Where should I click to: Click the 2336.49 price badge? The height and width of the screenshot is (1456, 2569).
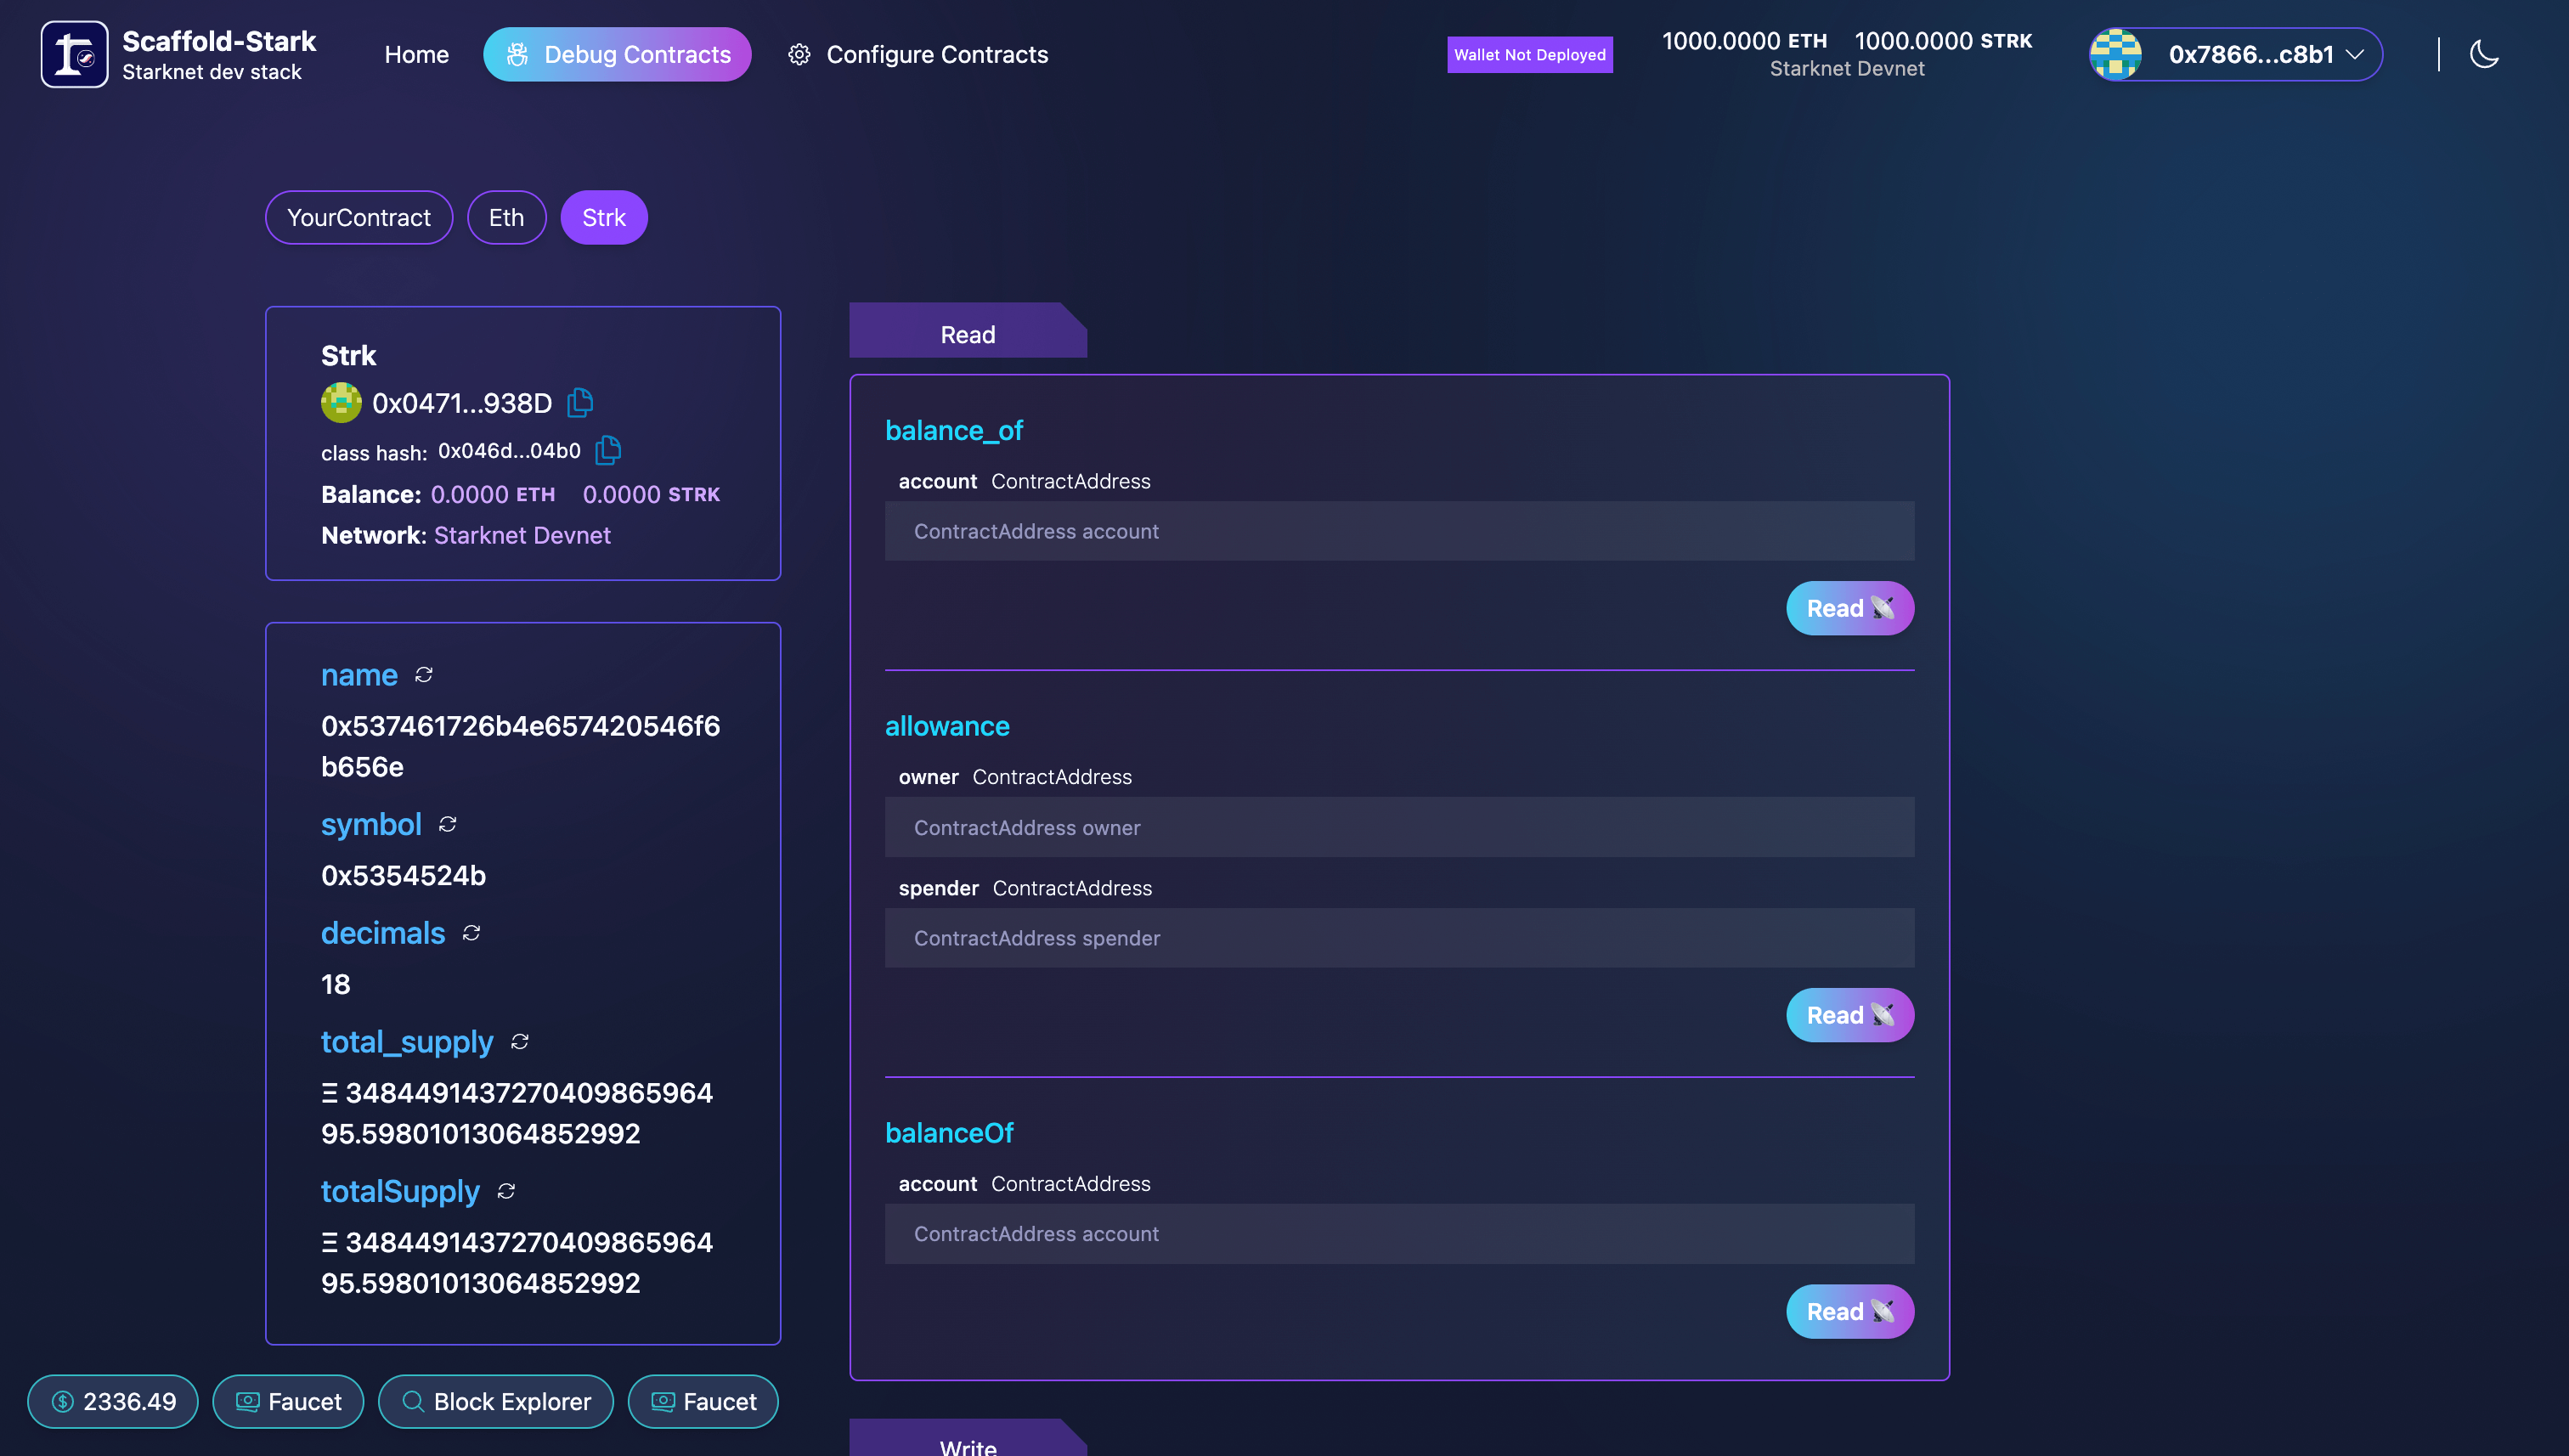click(113, 1401)
